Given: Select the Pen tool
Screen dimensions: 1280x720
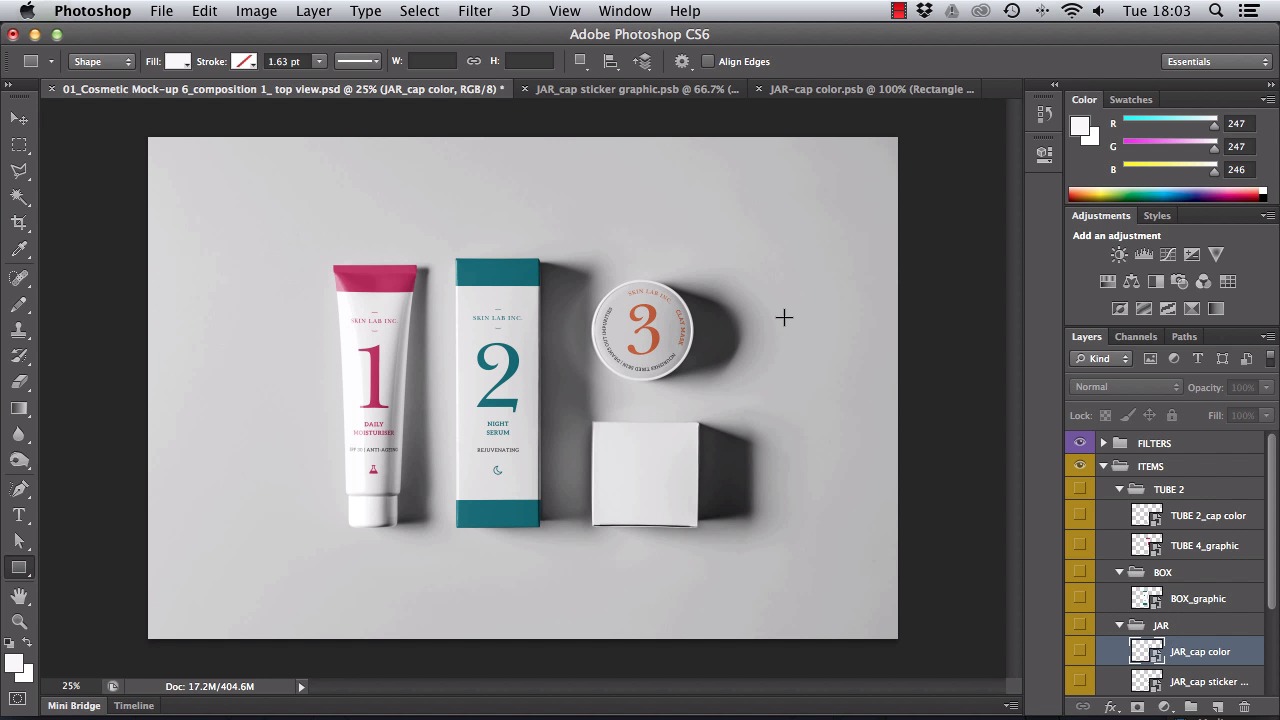Looking at the screenshot, I should coord(19,489).
